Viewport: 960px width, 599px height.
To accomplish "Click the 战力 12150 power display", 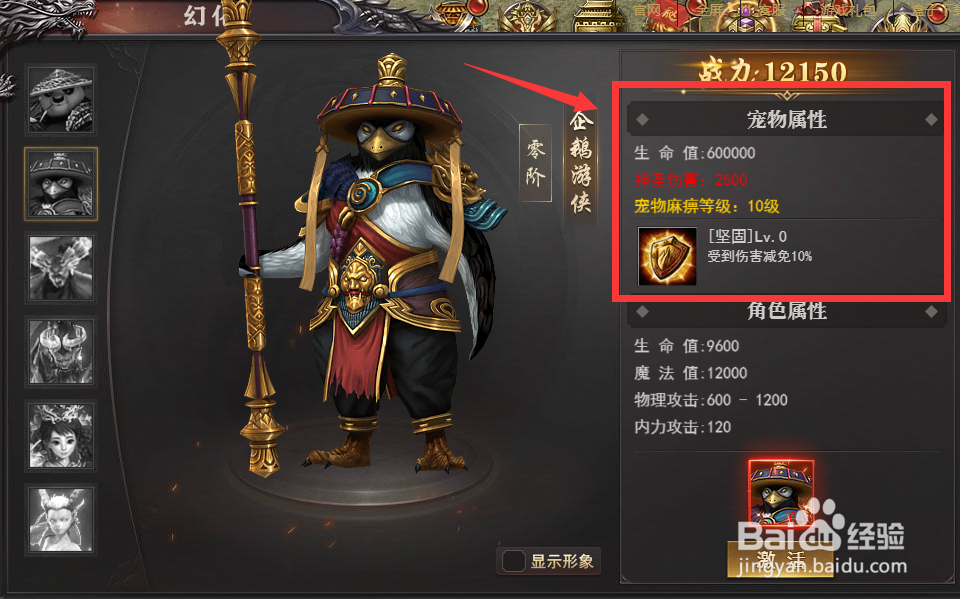I will [773, 72].
